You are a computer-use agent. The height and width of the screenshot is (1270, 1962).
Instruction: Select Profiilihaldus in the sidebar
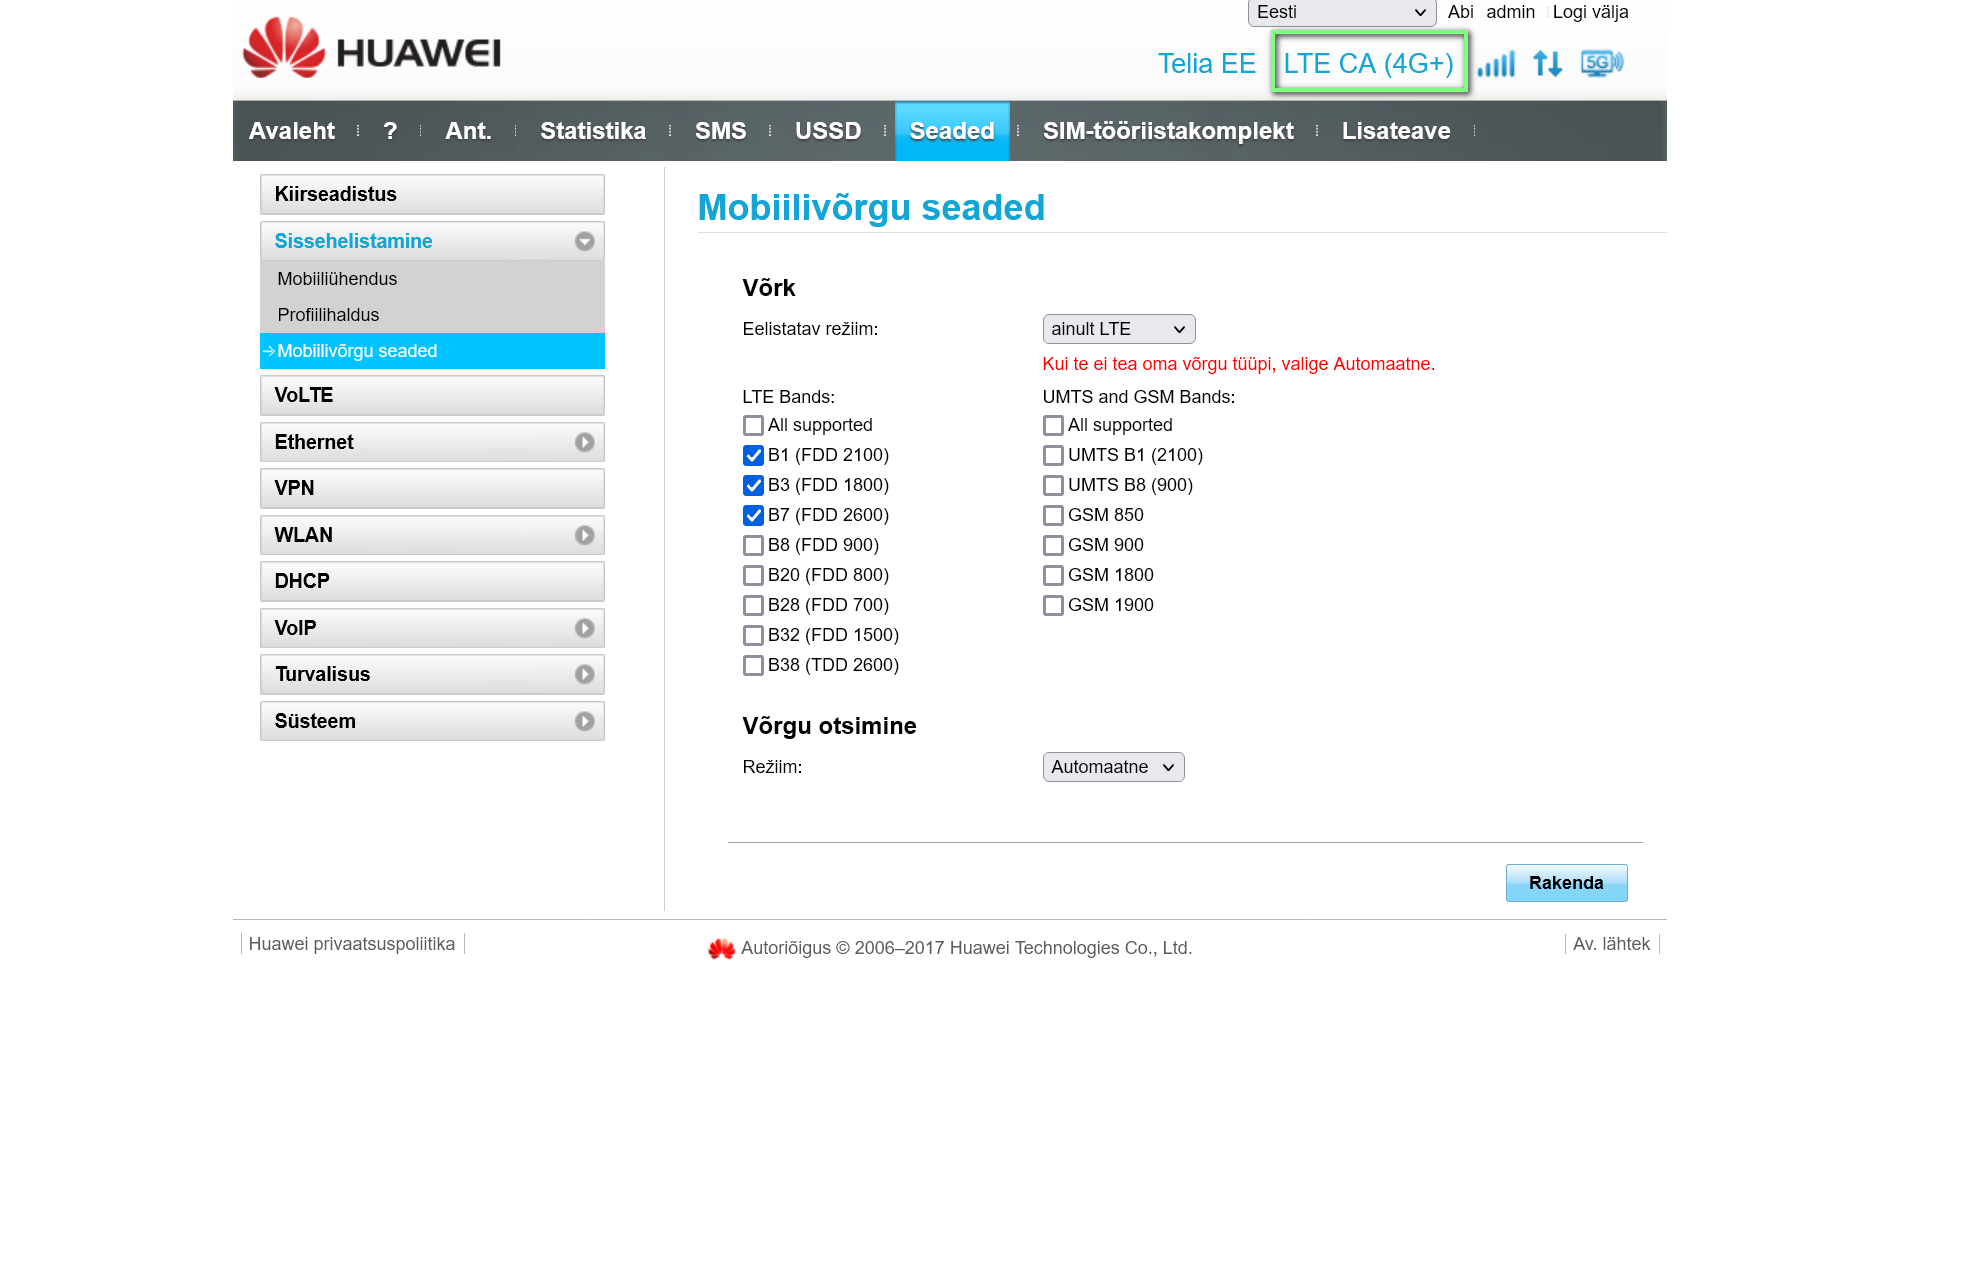point(328,315)
